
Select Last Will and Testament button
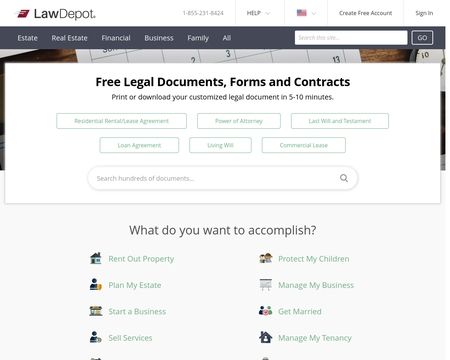click(x=340, y=121)
